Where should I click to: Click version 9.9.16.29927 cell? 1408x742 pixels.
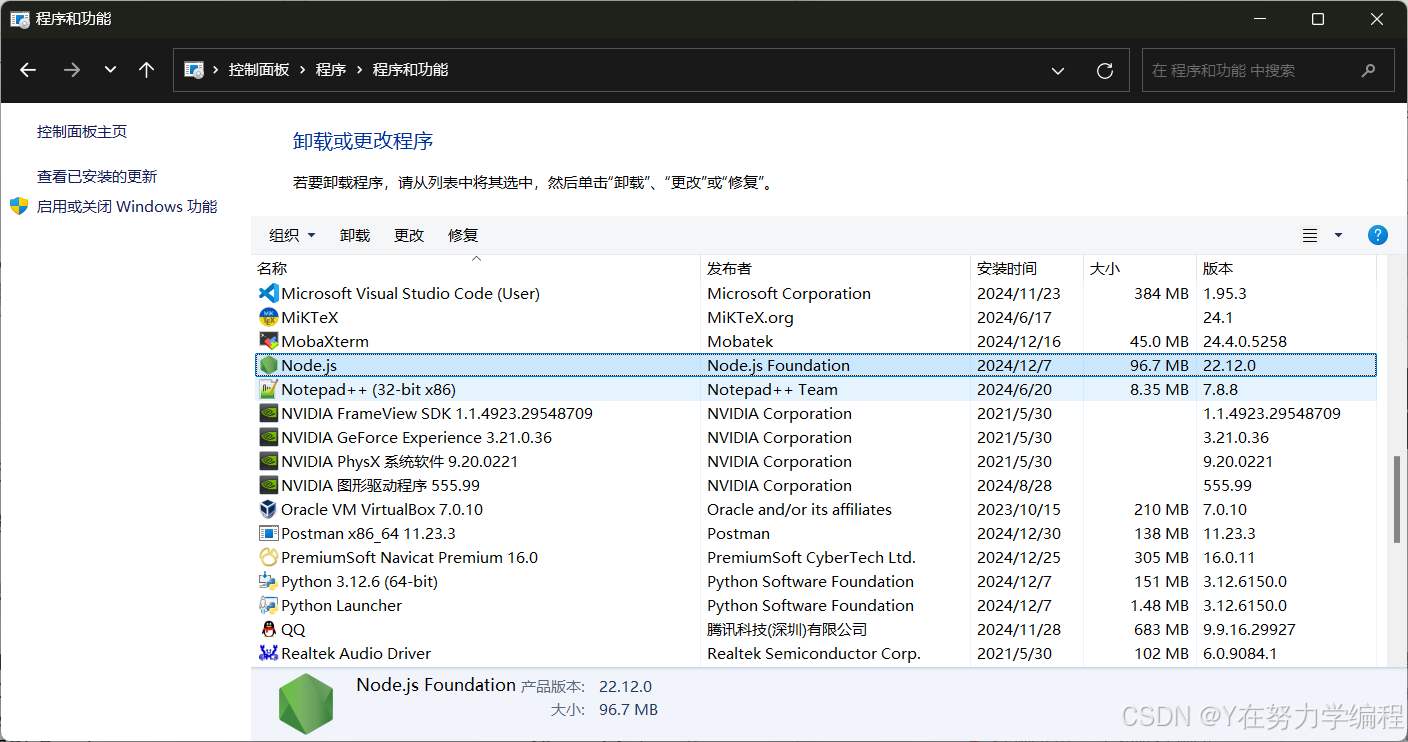(1249, 629)
